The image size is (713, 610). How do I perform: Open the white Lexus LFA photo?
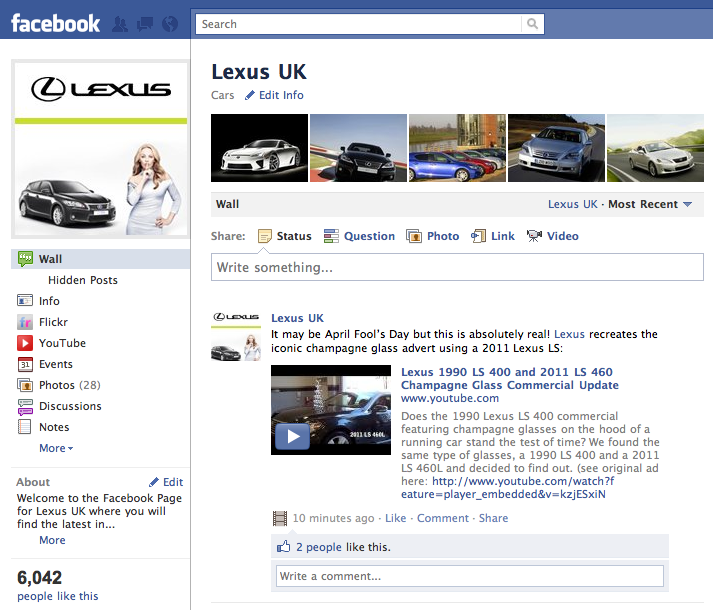(x=259, y=148)
